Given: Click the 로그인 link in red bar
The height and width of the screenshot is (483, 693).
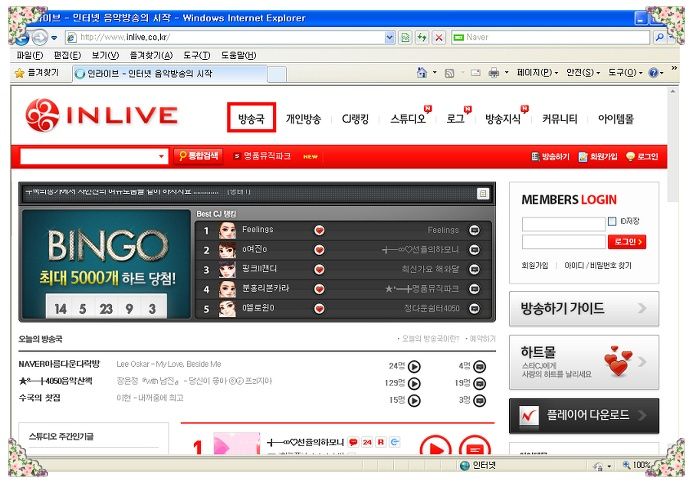Looking at the screenshot, I should [x=642, y=156].
